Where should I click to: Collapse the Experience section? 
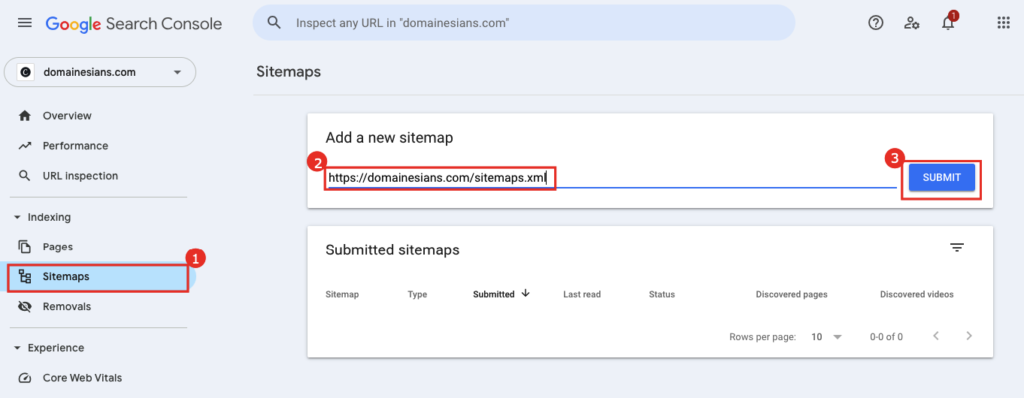point(18,348)
